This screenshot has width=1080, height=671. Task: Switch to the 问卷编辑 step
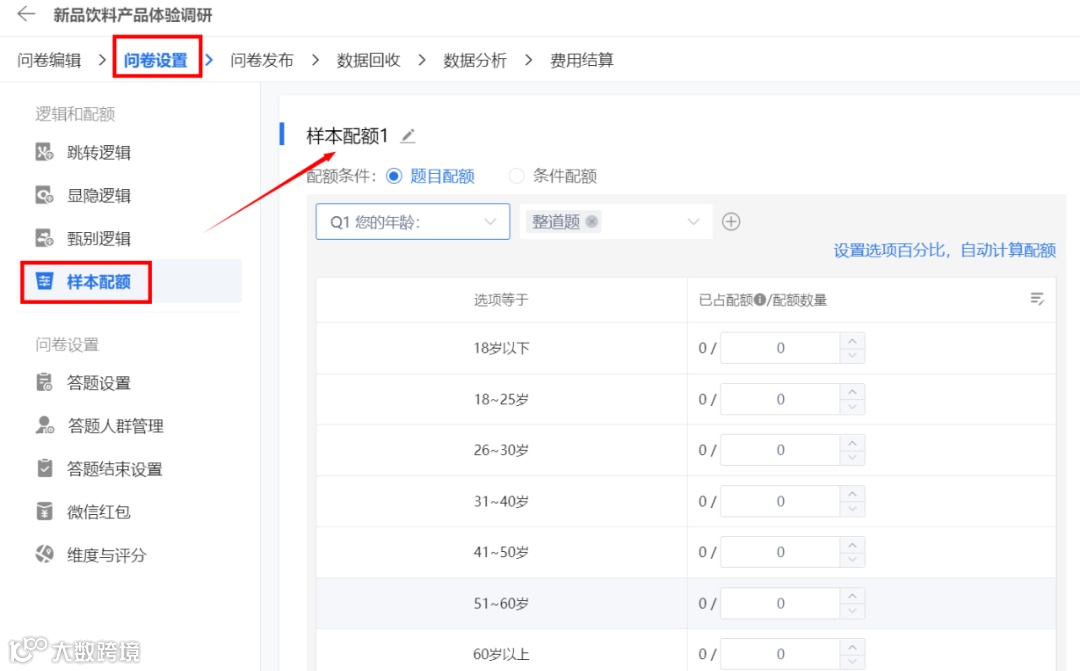[49, 61]
